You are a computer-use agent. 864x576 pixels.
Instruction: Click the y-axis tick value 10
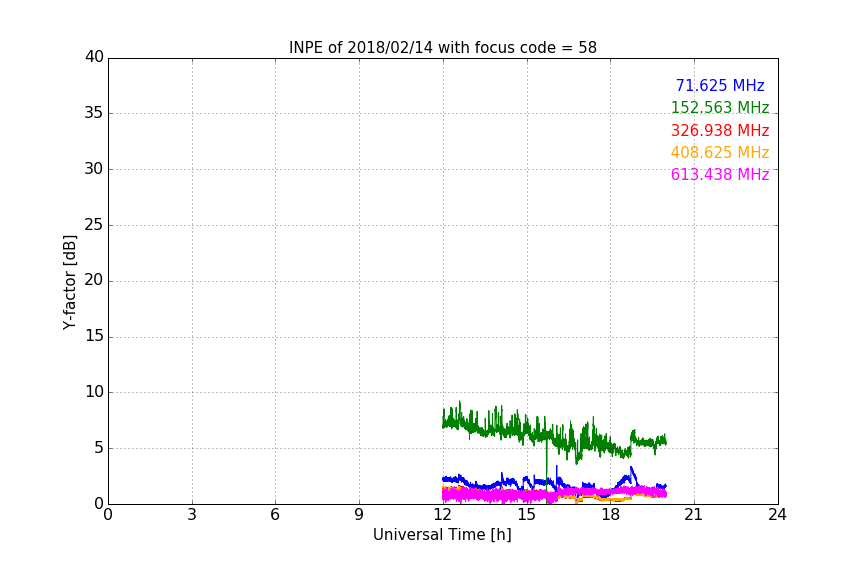click(x=94, y=392)
